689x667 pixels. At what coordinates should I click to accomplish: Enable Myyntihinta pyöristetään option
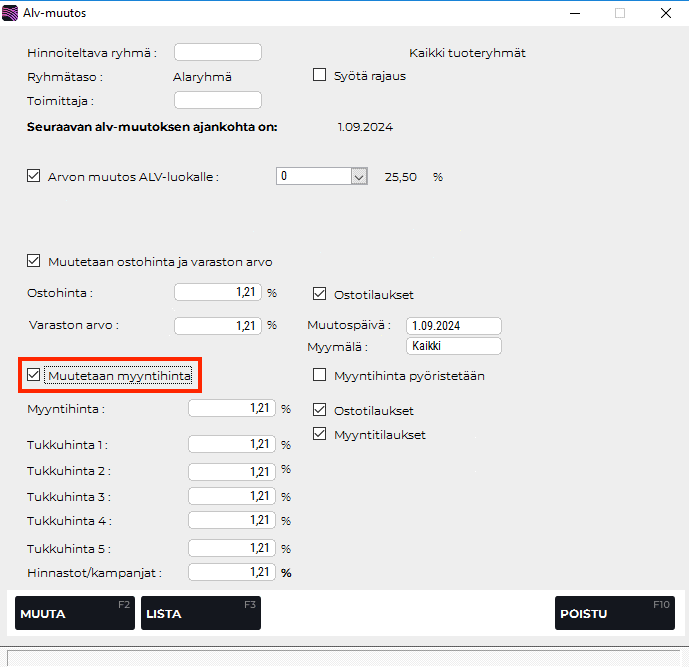coord(320,376)
